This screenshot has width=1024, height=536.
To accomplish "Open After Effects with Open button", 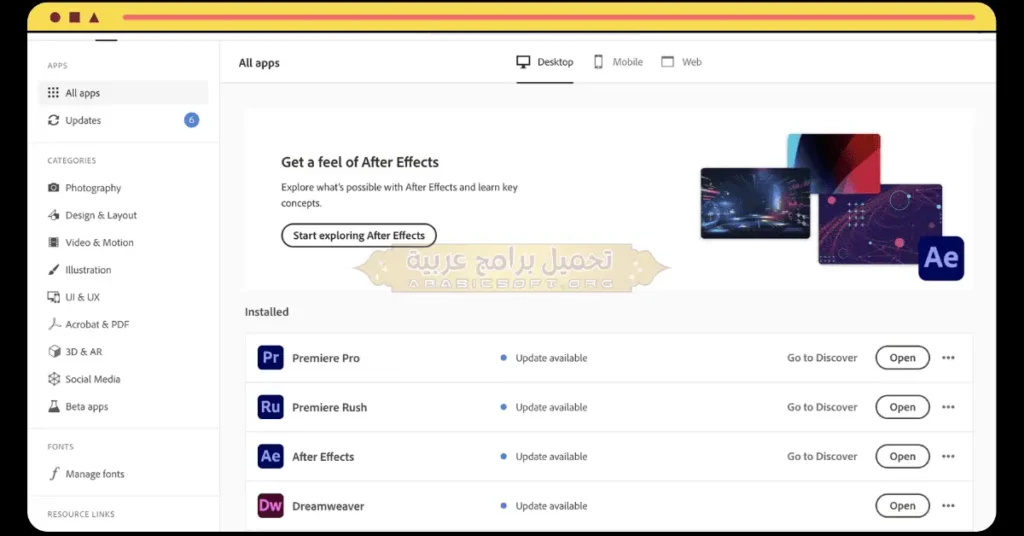I will pos(902,456).
